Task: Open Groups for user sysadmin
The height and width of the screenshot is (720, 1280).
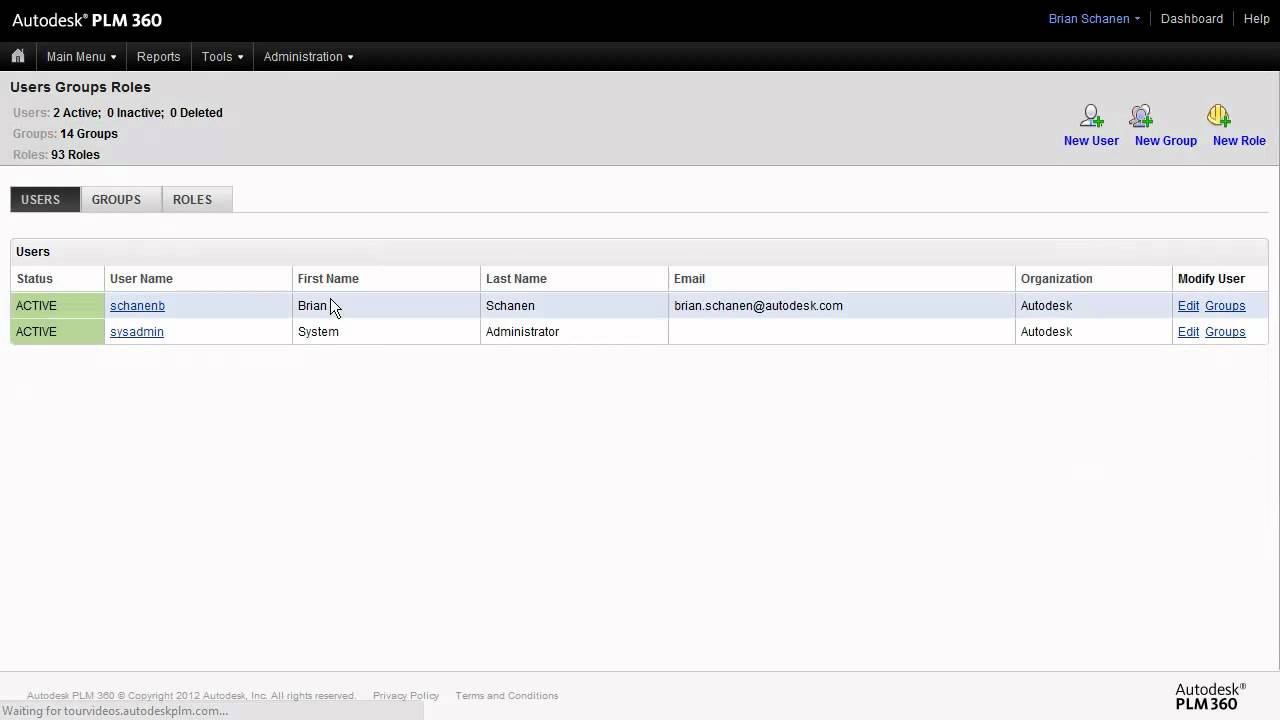Action: [x=1225, y=332]
